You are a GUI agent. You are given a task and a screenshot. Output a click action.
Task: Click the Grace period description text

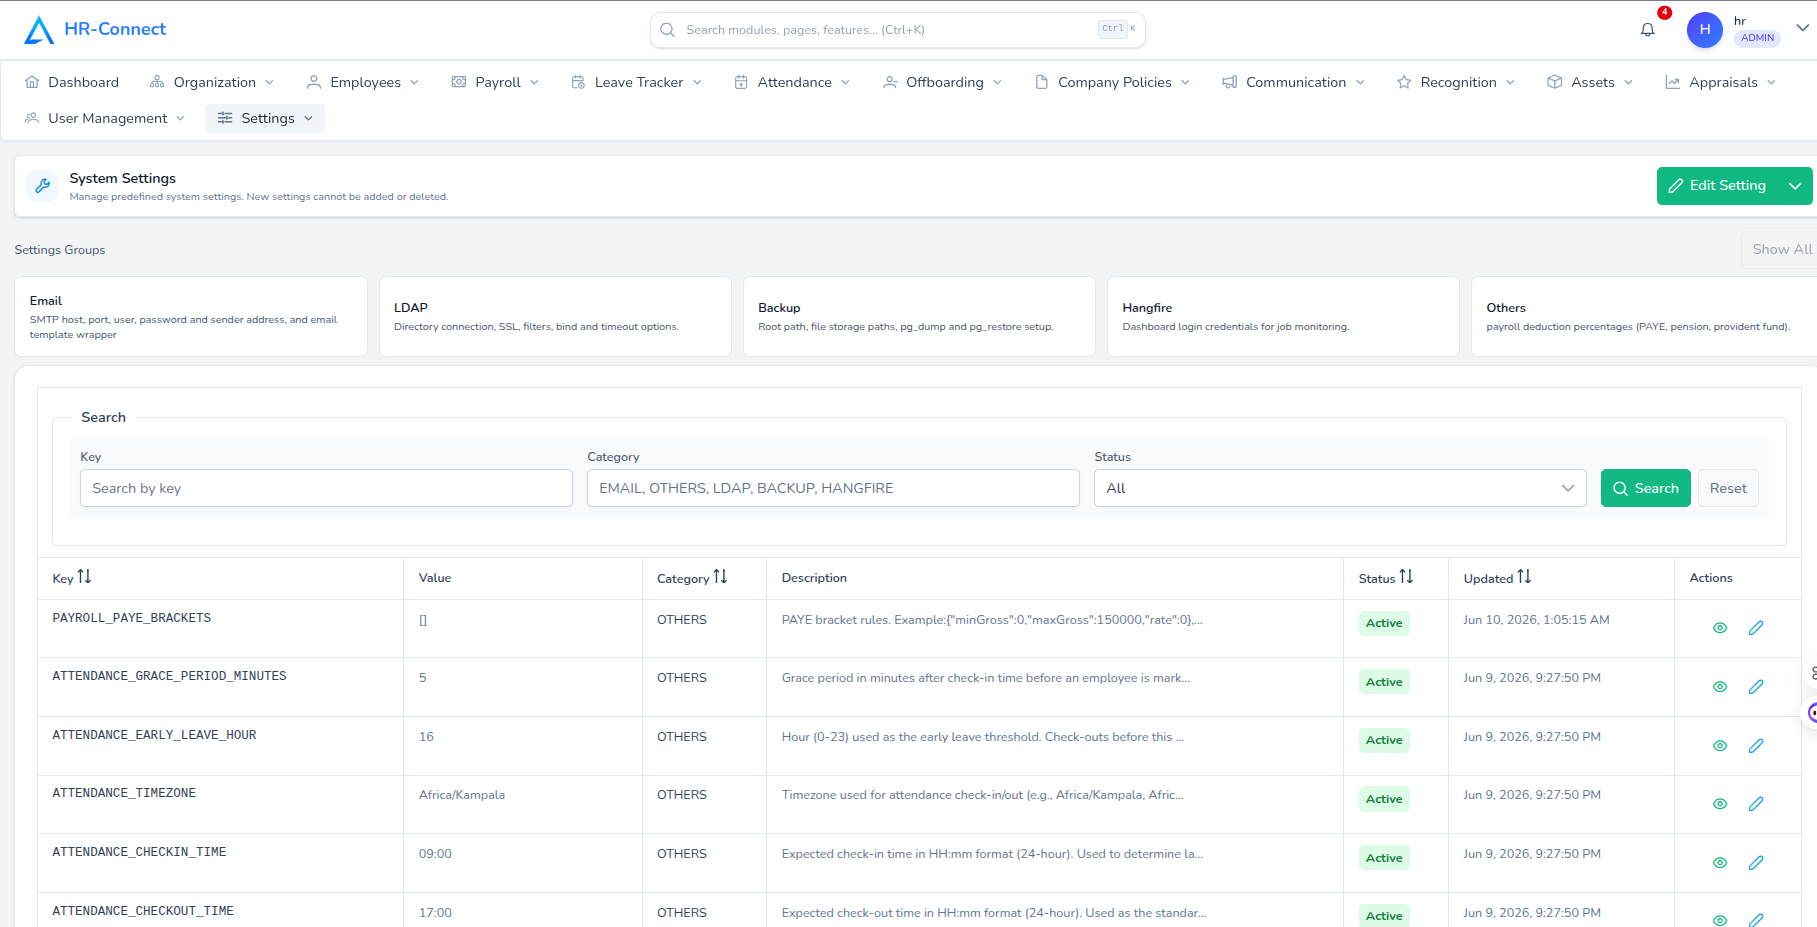pos(986,678)
